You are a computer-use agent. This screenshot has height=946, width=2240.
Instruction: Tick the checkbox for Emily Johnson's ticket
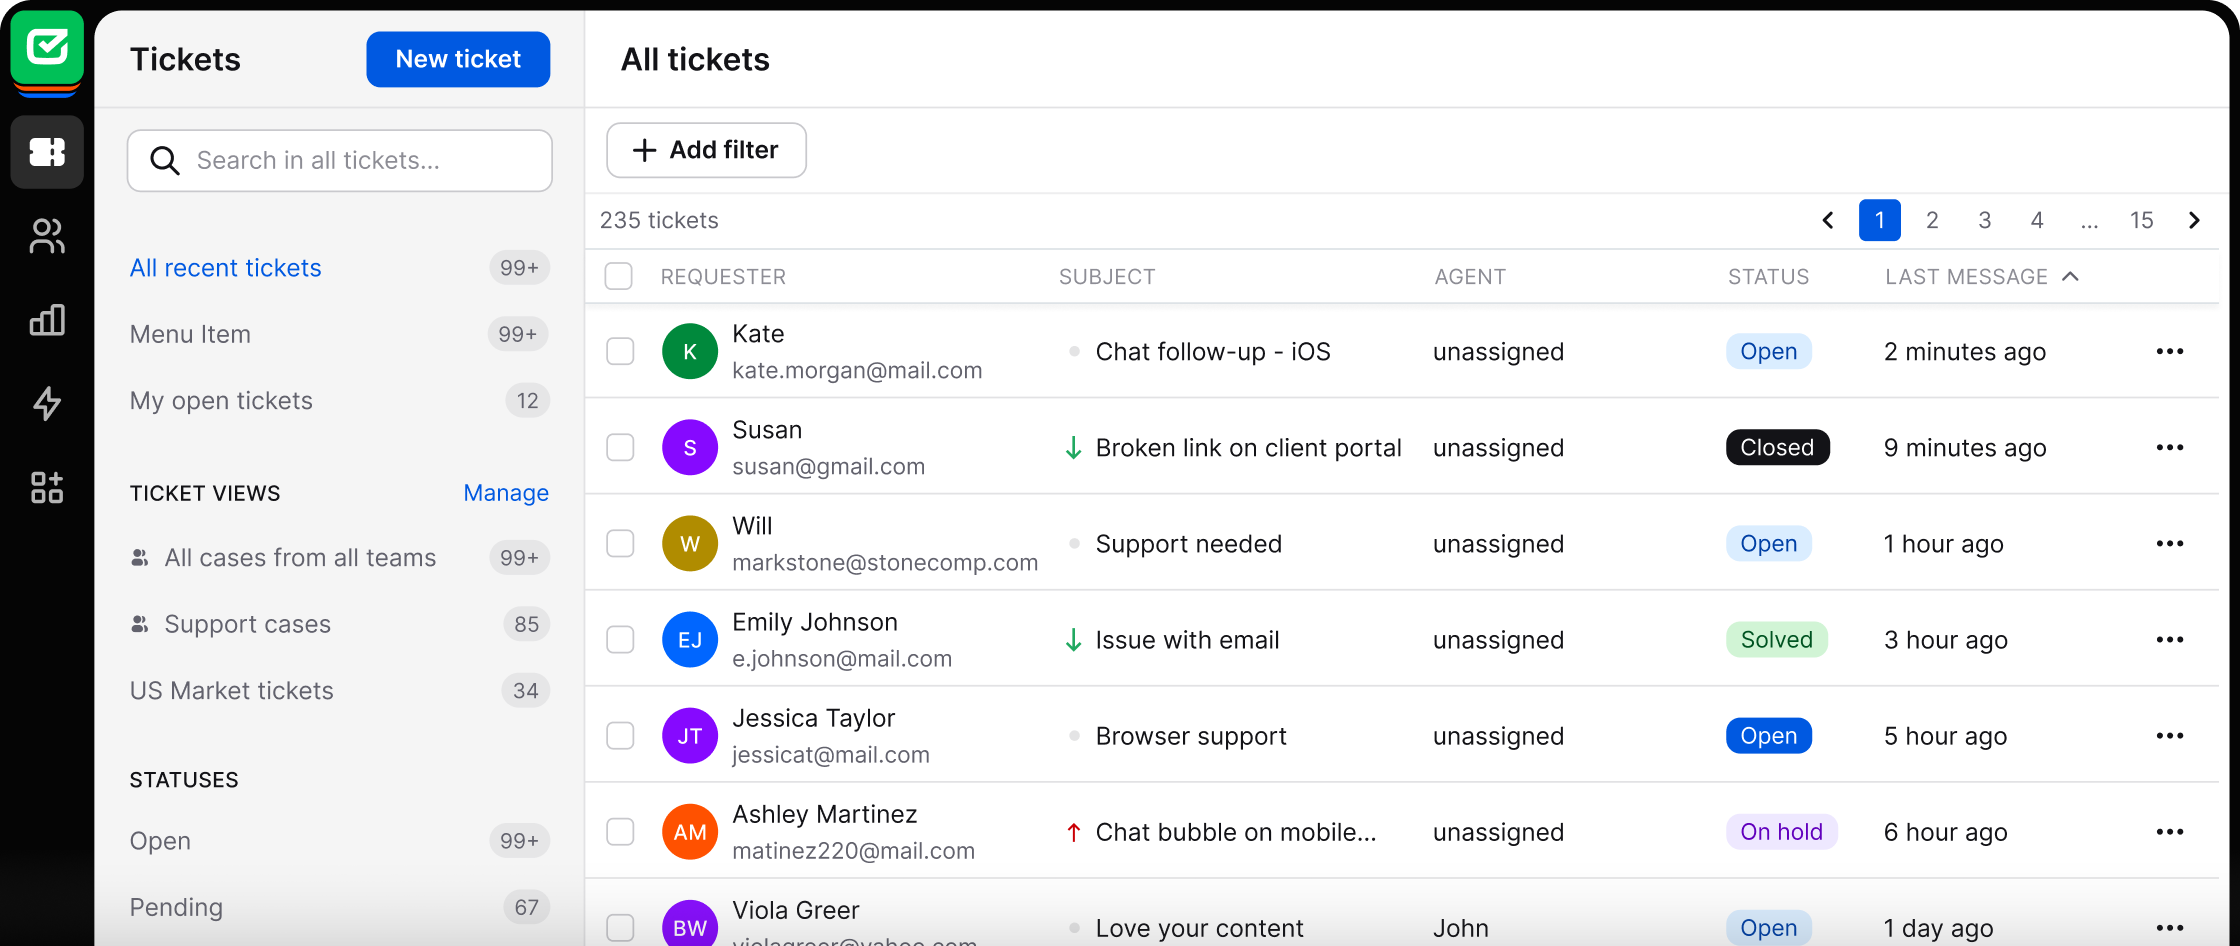point(620,639)
